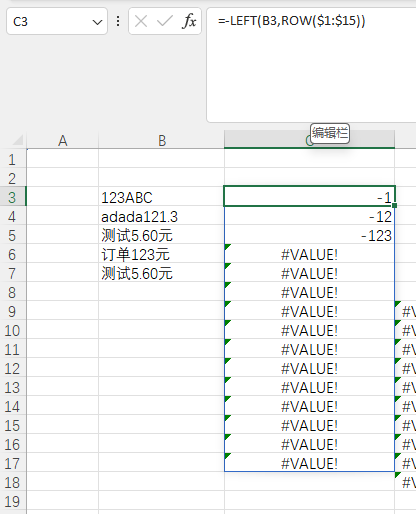The height and width of the screenshot is (514, 416).
Task: Select row 12 header
Action: click(13, 369)
